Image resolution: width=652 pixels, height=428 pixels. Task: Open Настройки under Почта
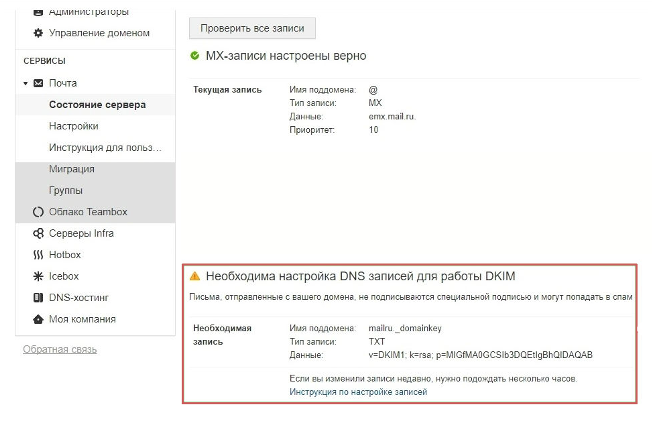pos(73,126)
